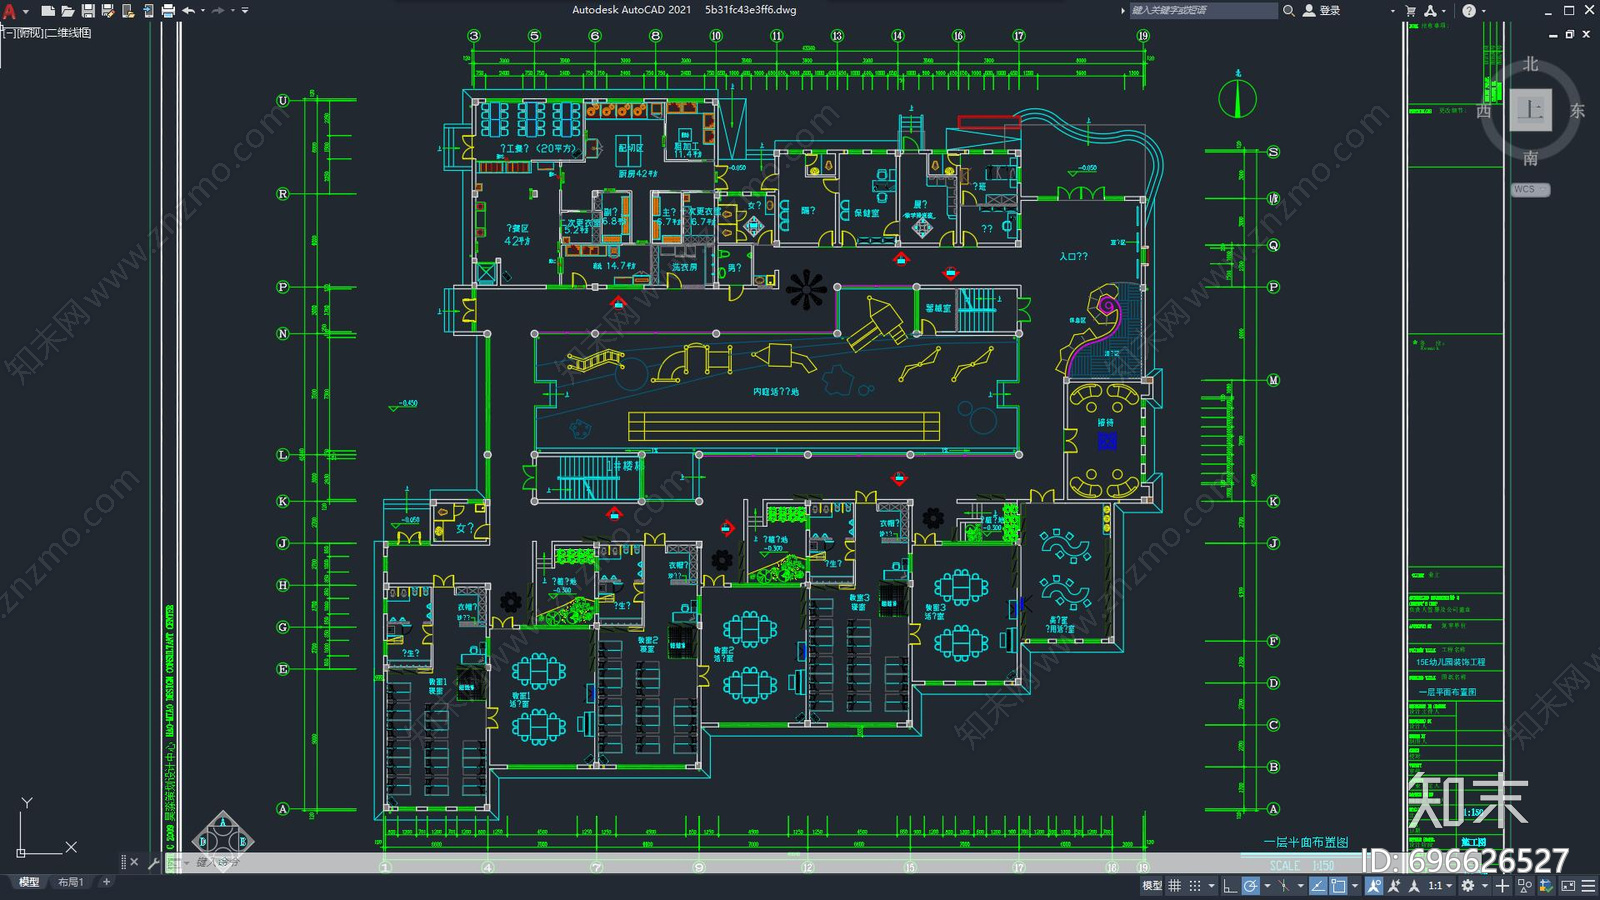Open the 1:1 annotation scale dropdown

click(x=1441, y=885)
